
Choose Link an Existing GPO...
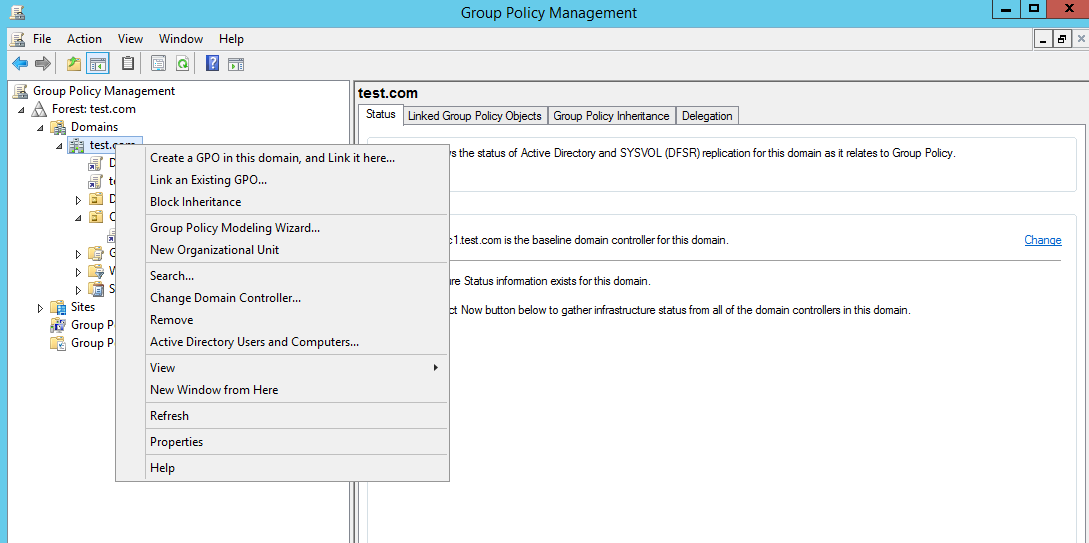tap(283, 180)
